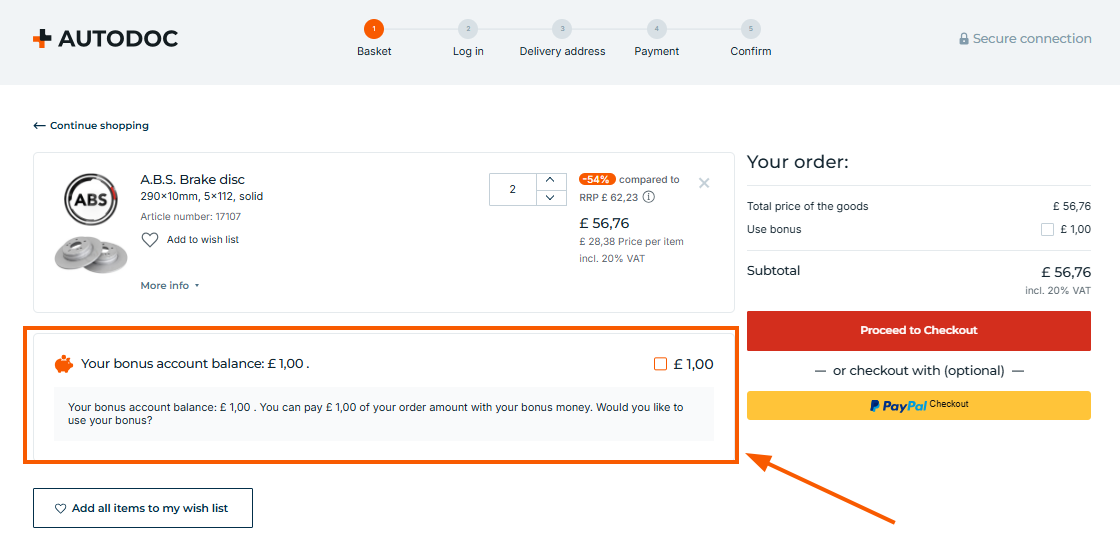
Task: Click the piggy bank bonus icon
Action: (64, 364)
